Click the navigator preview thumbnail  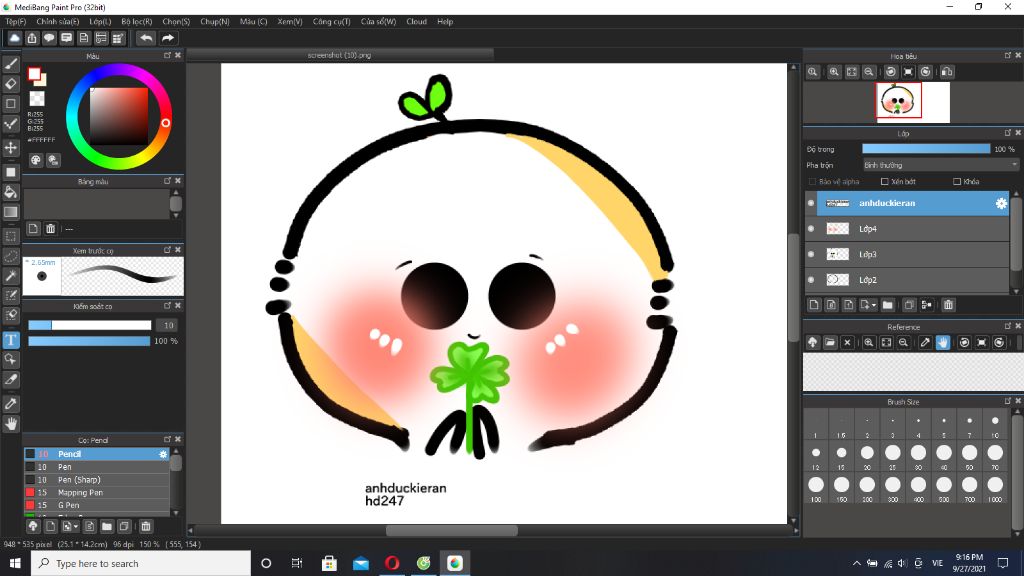tap(913, 102)
